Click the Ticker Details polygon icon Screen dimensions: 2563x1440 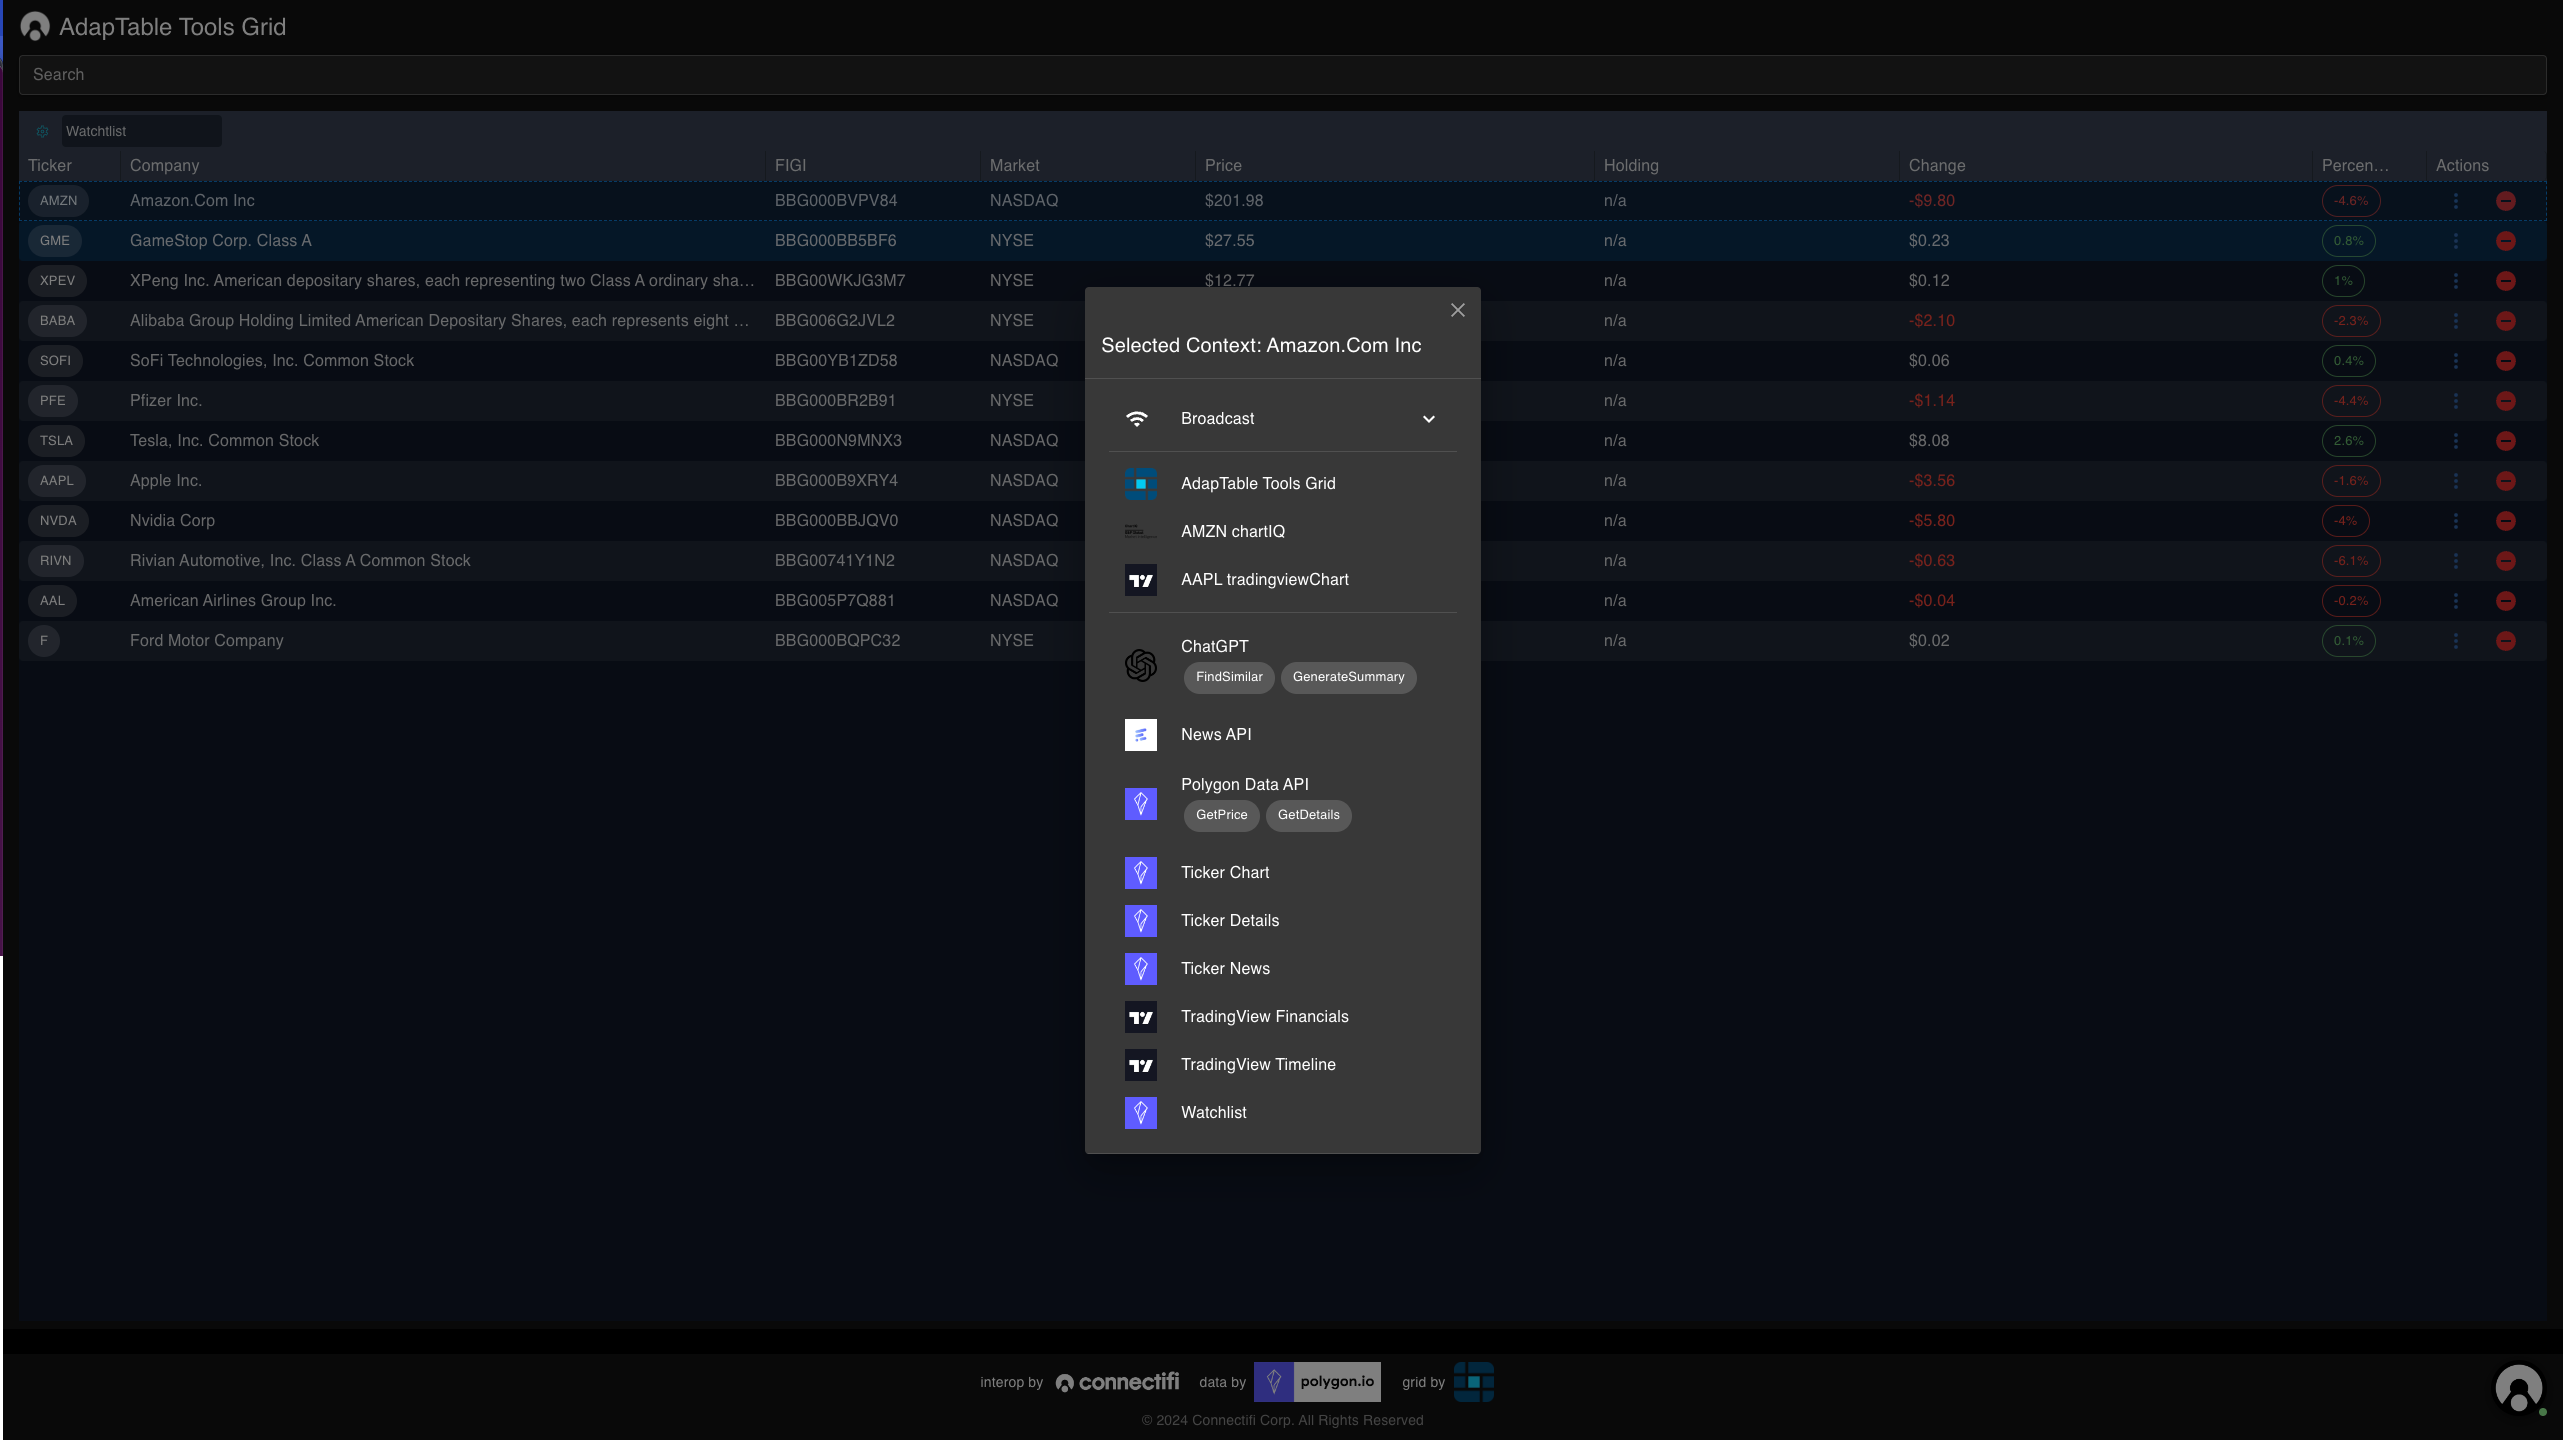tap(1141, 921)
